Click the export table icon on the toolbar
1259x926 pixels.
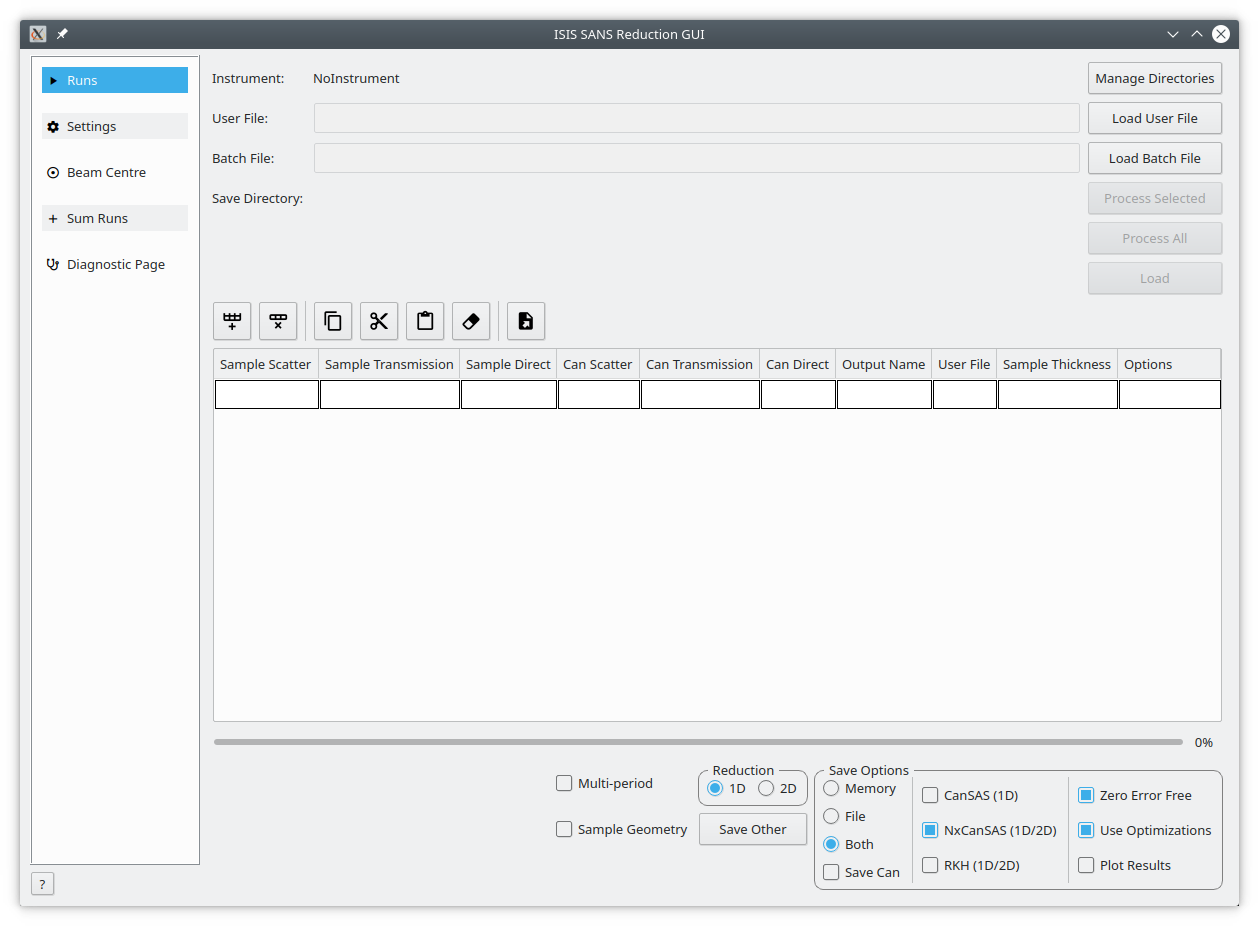point(525,321)
